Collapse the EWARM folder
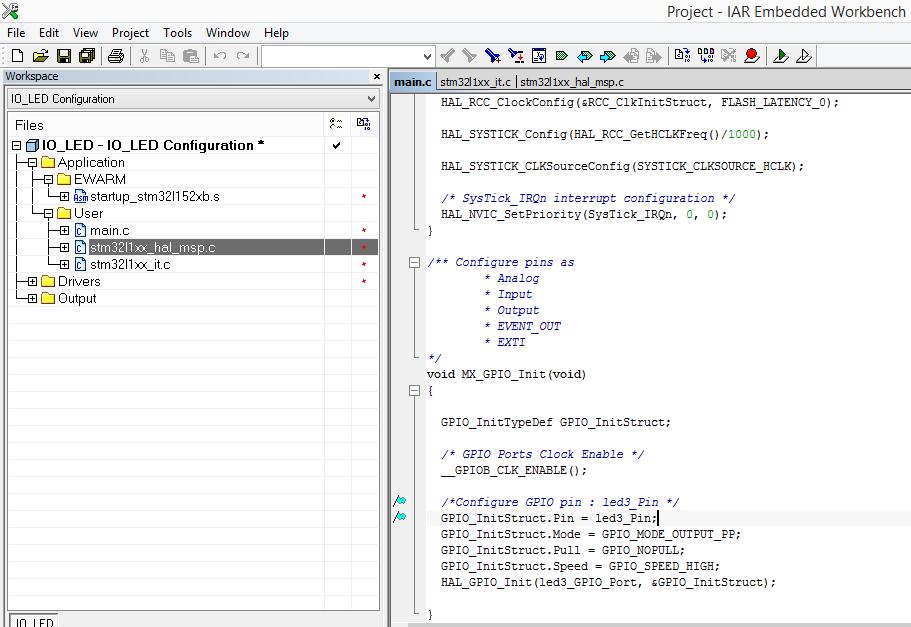The image size is (911, 627). click(x=49, y=180)
